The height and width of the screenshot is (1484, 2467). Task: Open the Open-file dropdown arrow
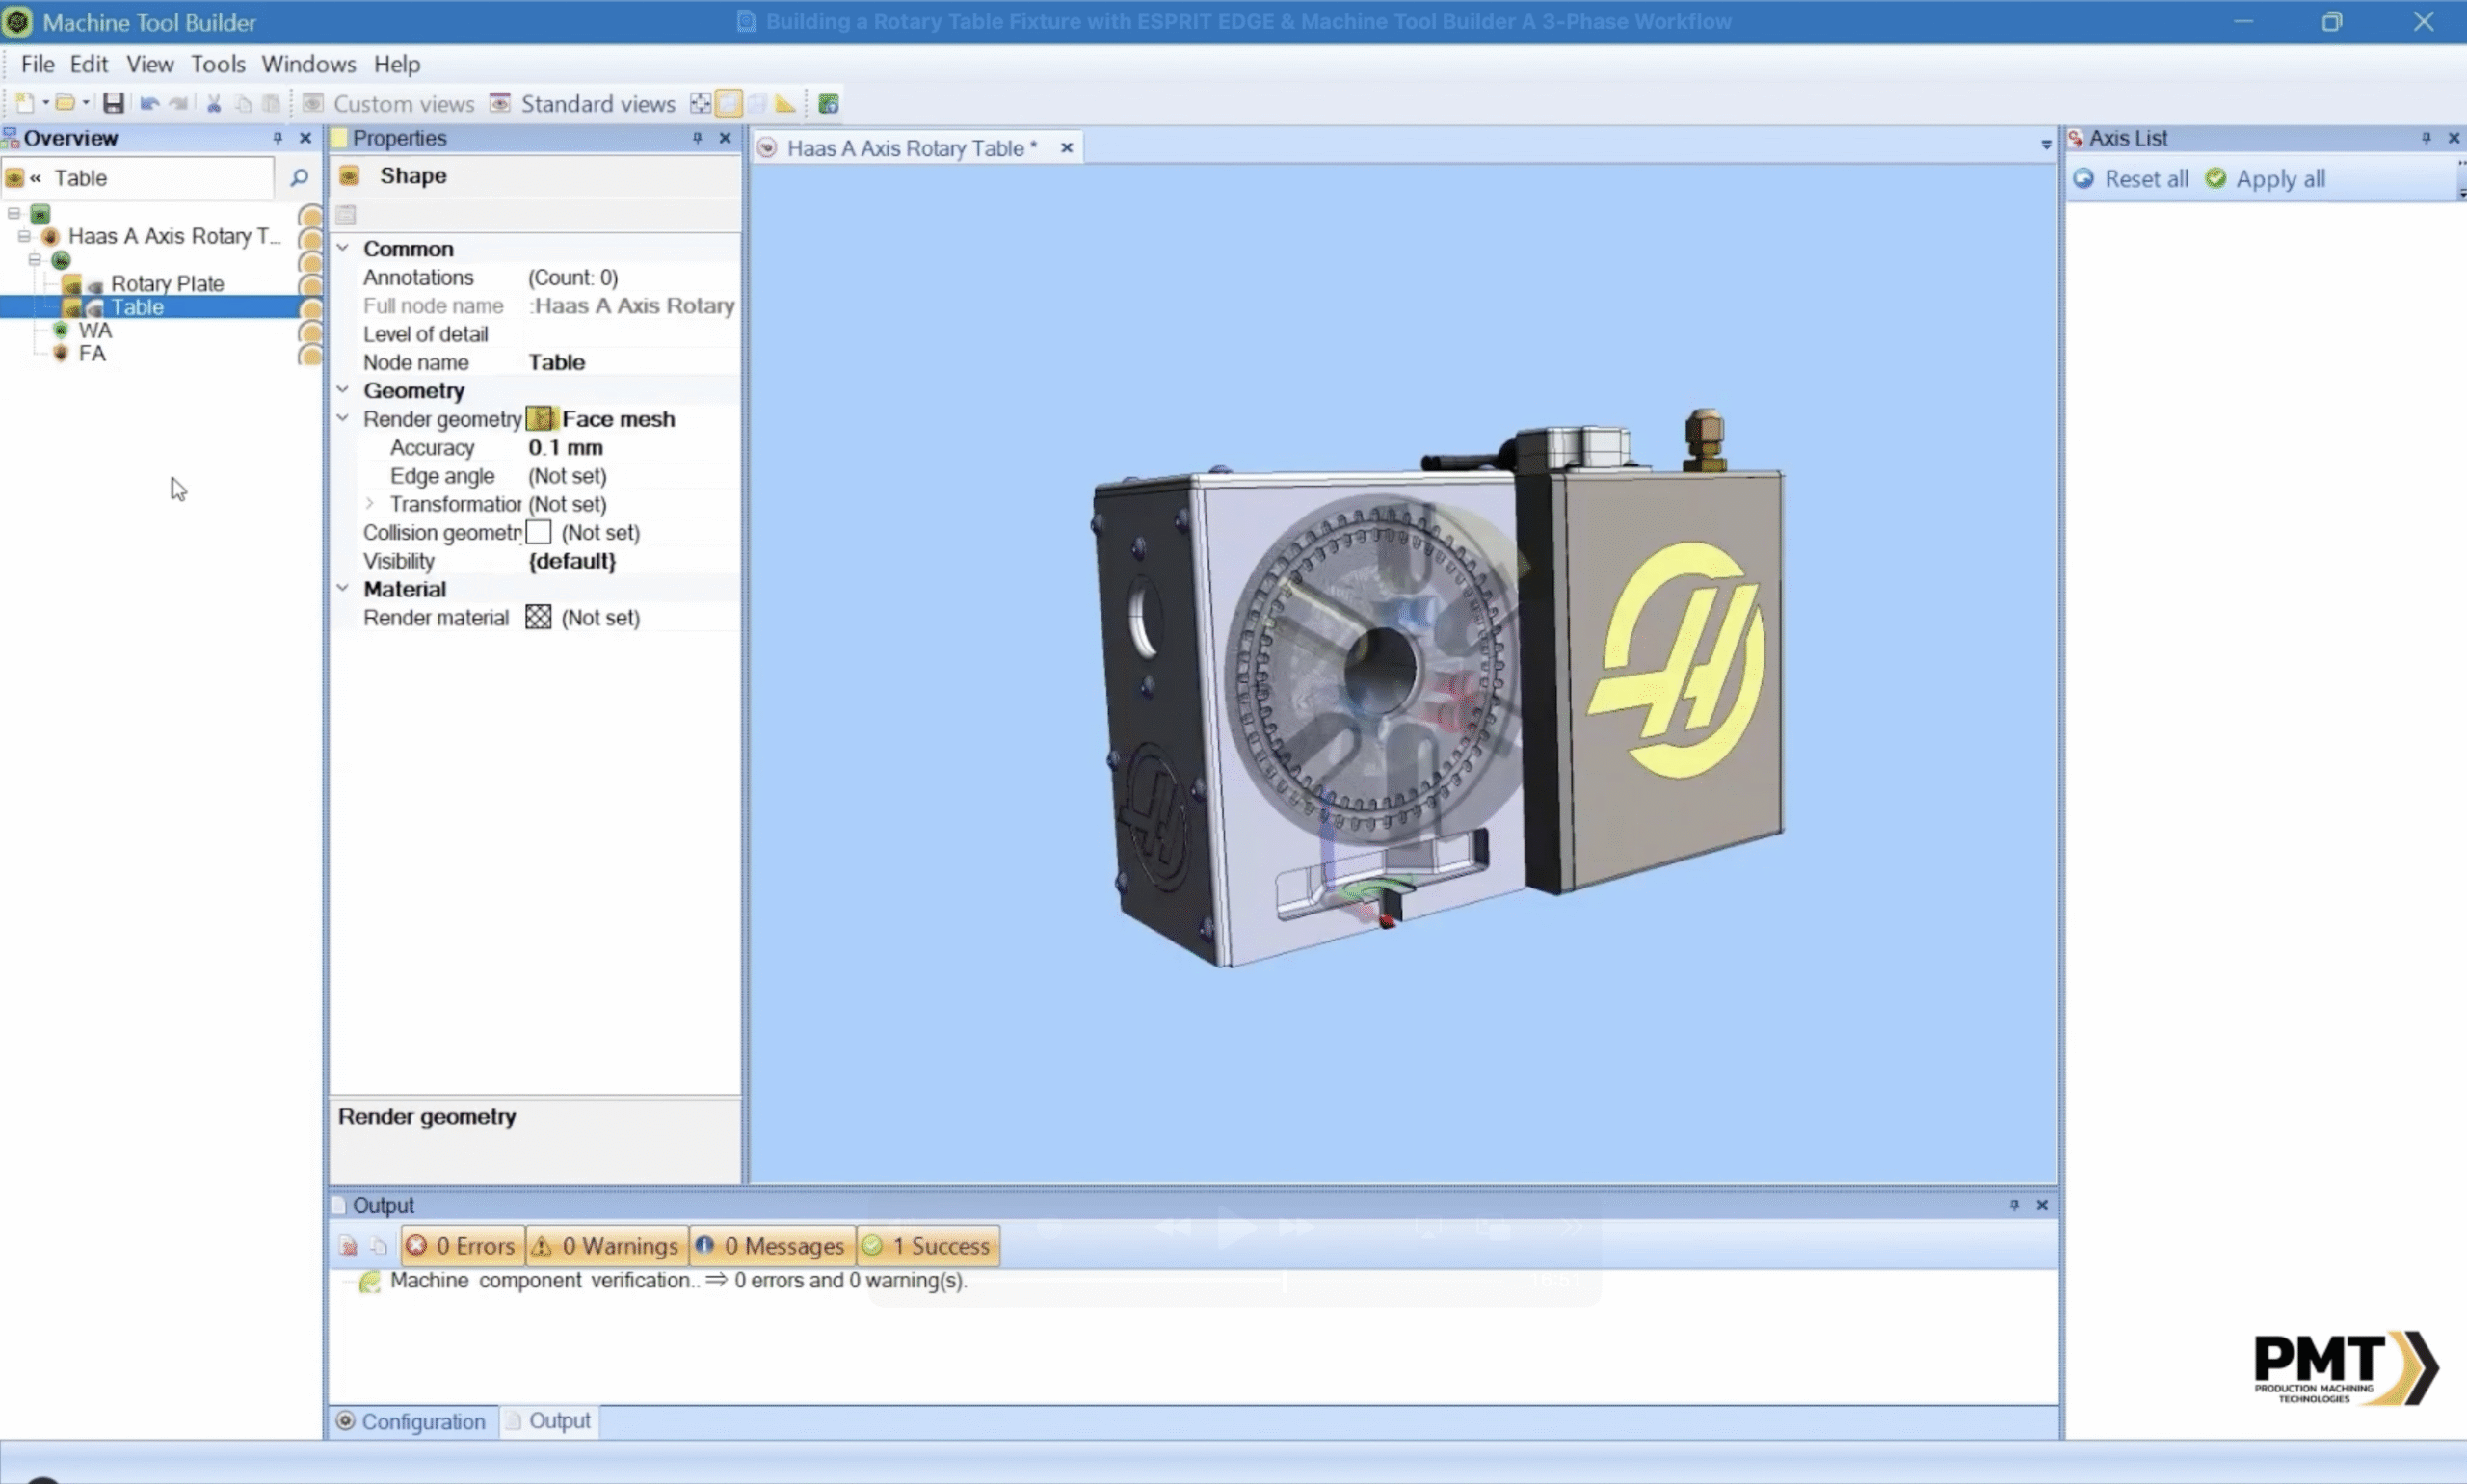point(85,103)
